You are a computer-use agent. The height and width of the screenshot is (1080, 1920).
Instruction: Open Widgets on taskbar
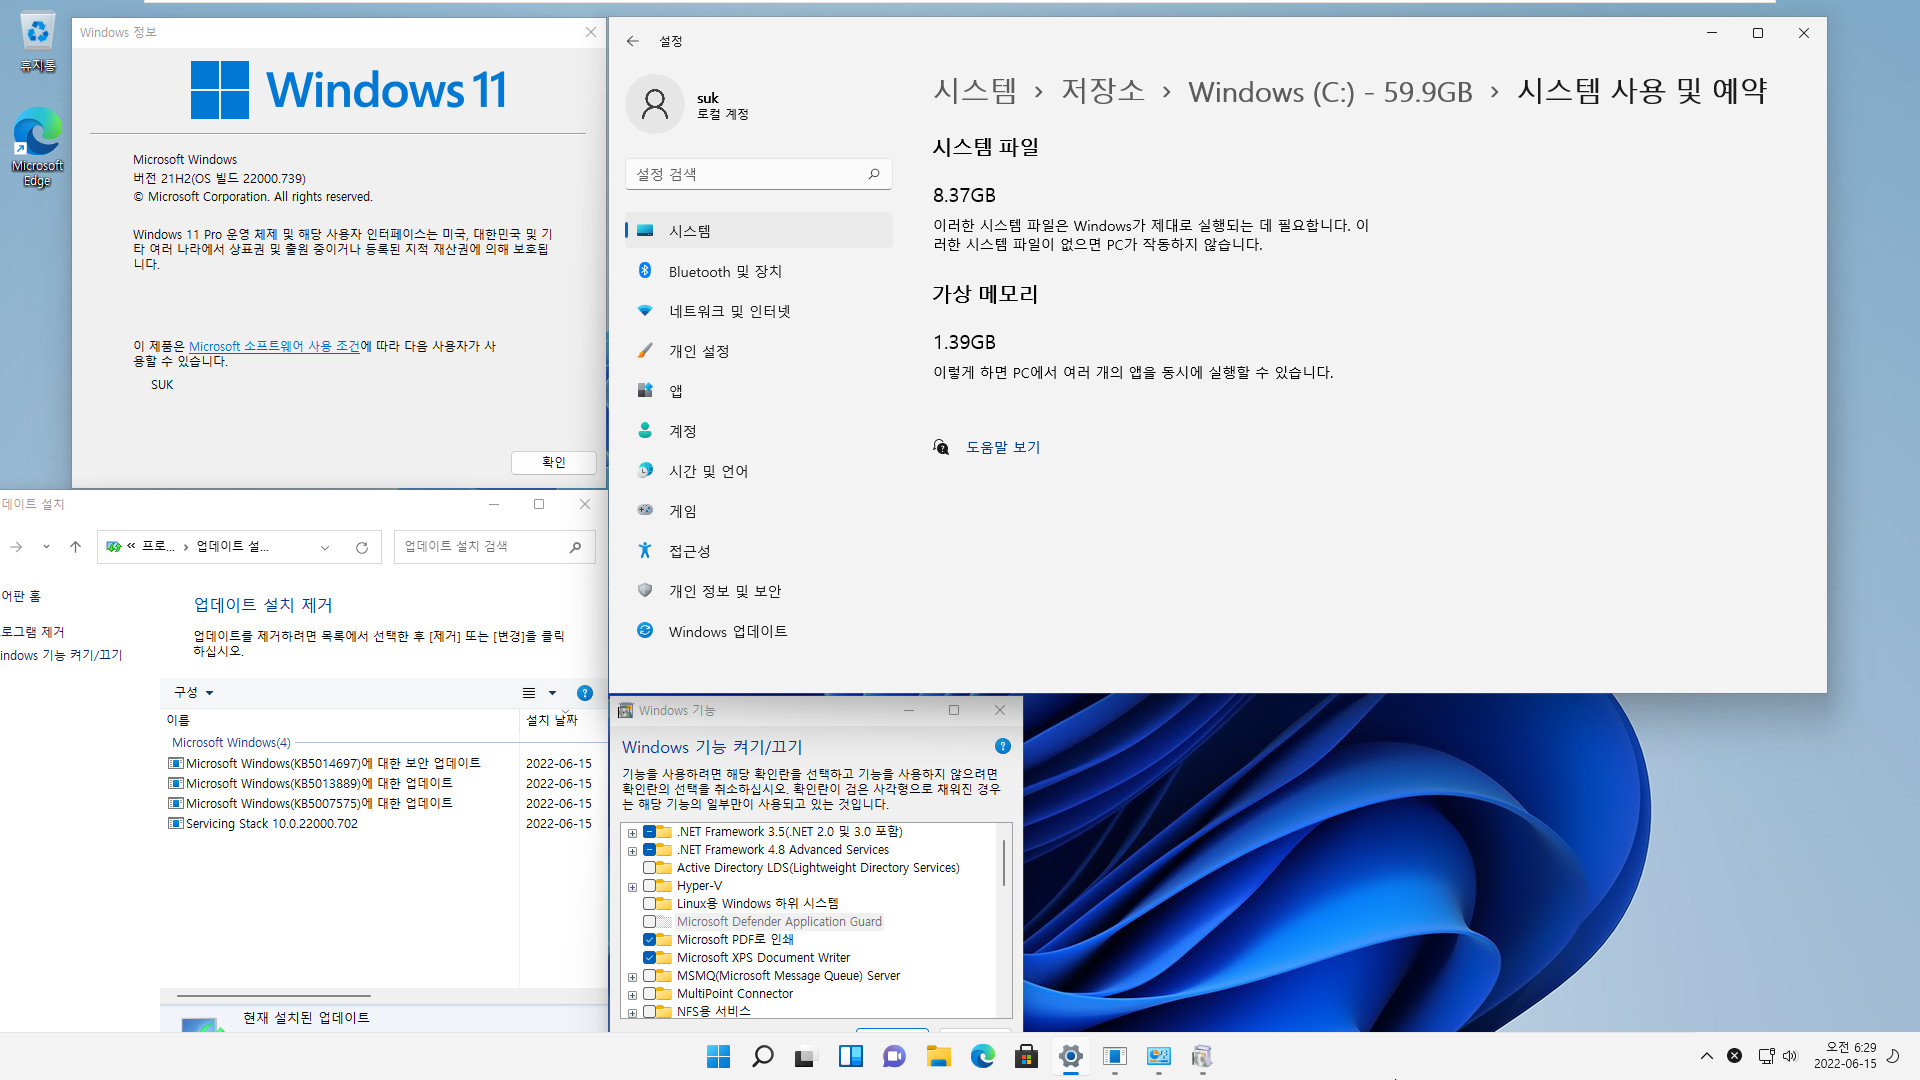pos(850,1056)
